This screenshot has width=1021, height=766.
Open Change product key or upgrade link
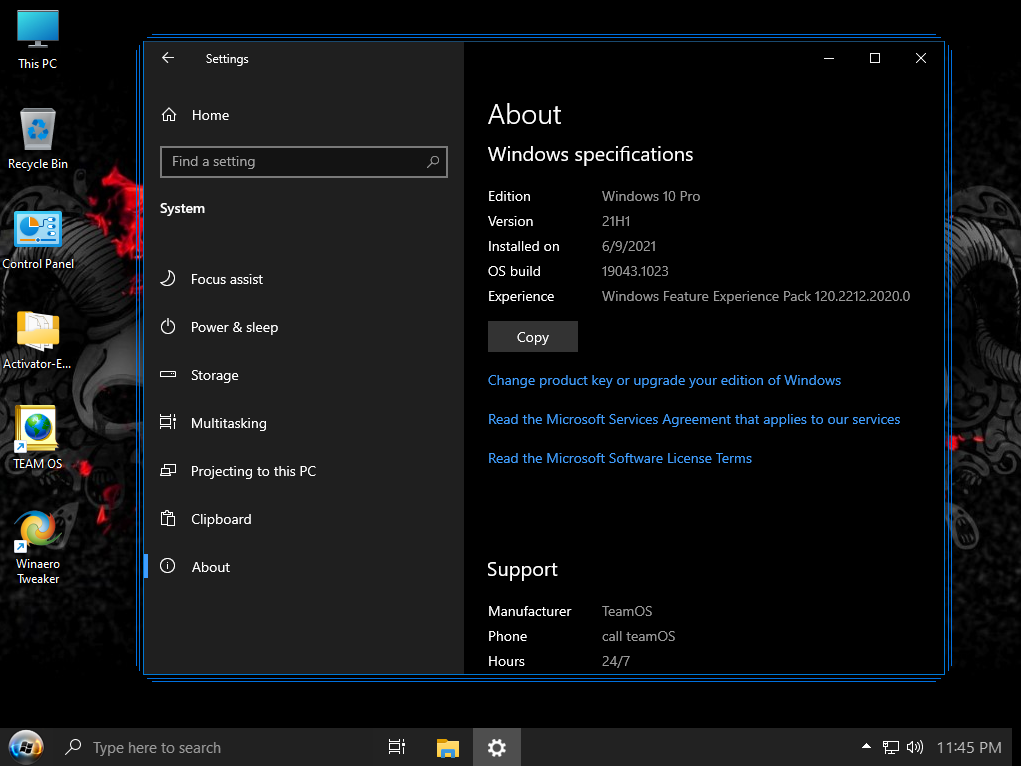tap(664, 380)
